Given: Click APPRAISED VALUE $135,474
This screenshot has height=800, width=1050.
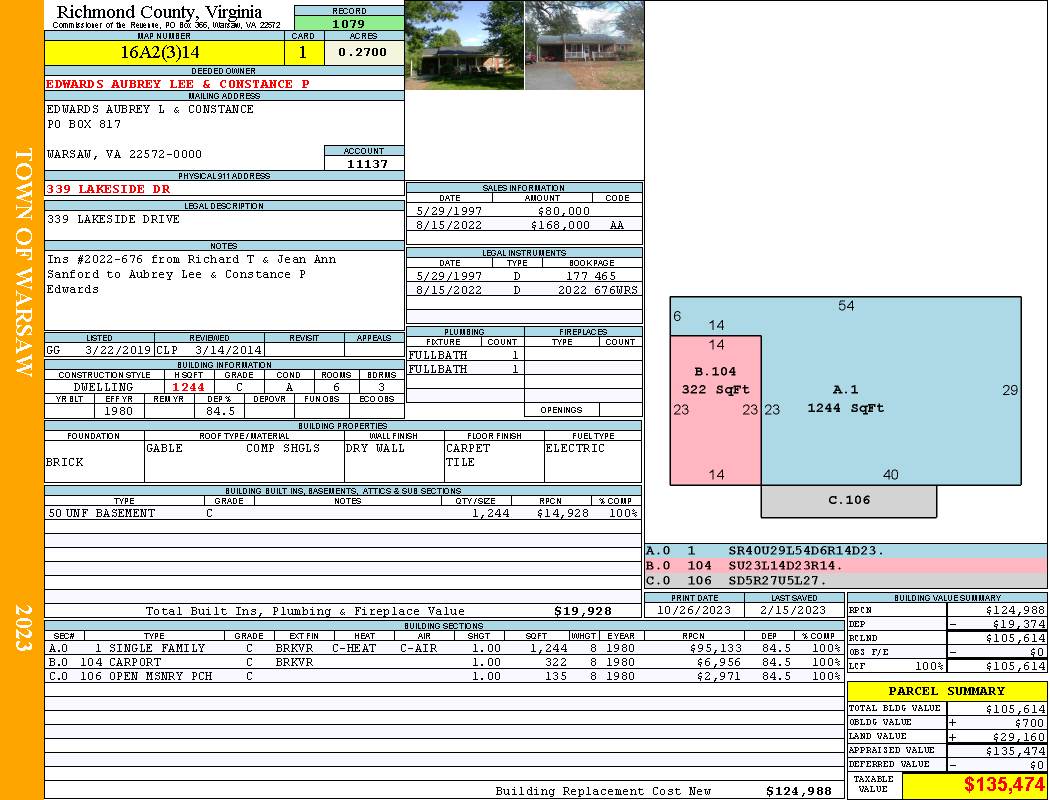Looking at the screenshot, I should (x=1015, y=751).
